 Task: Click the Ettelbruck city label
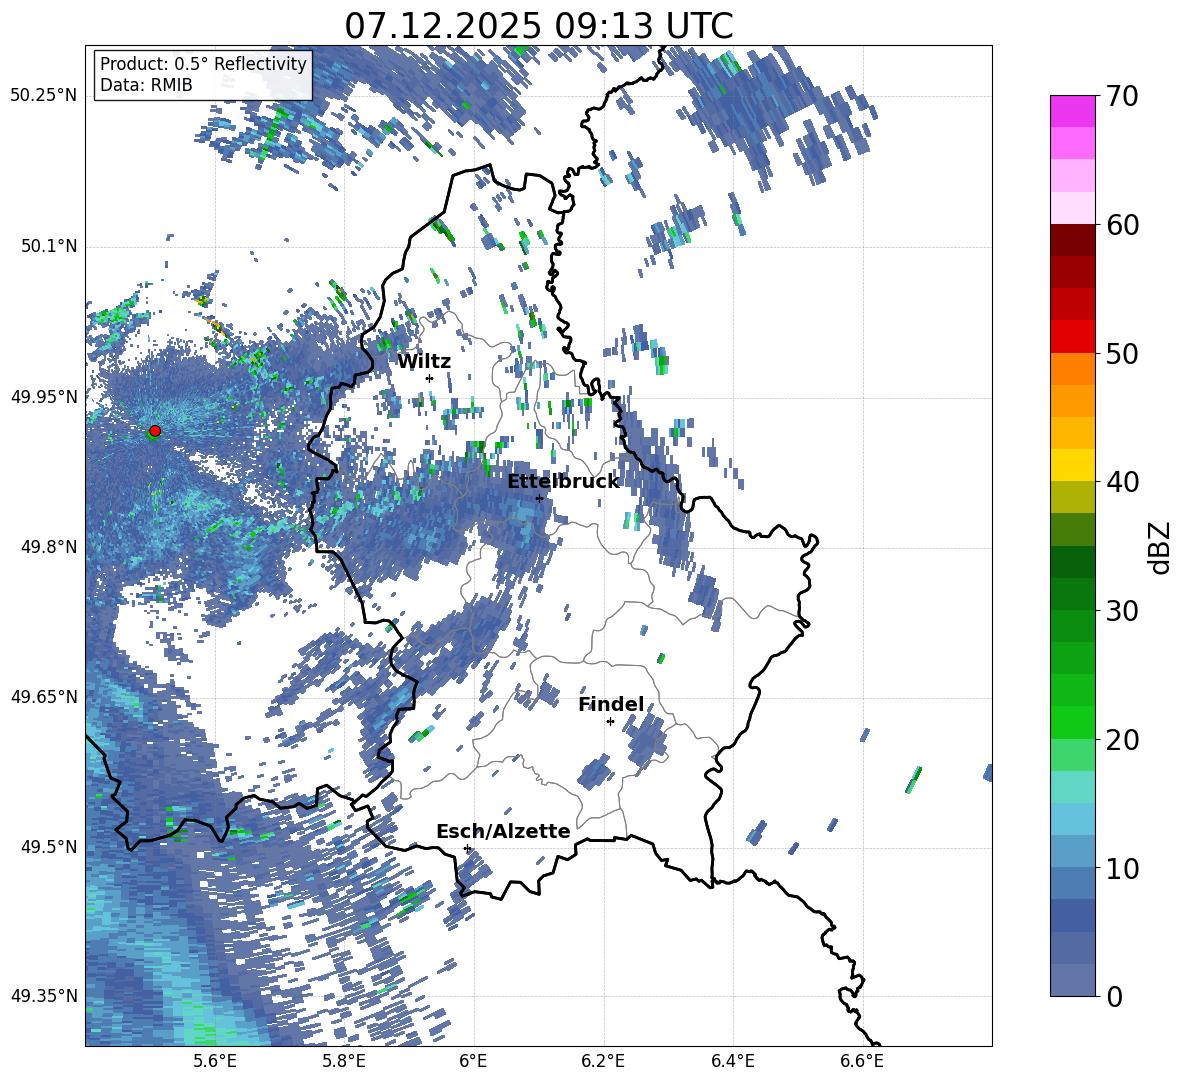tap(563, 482)
